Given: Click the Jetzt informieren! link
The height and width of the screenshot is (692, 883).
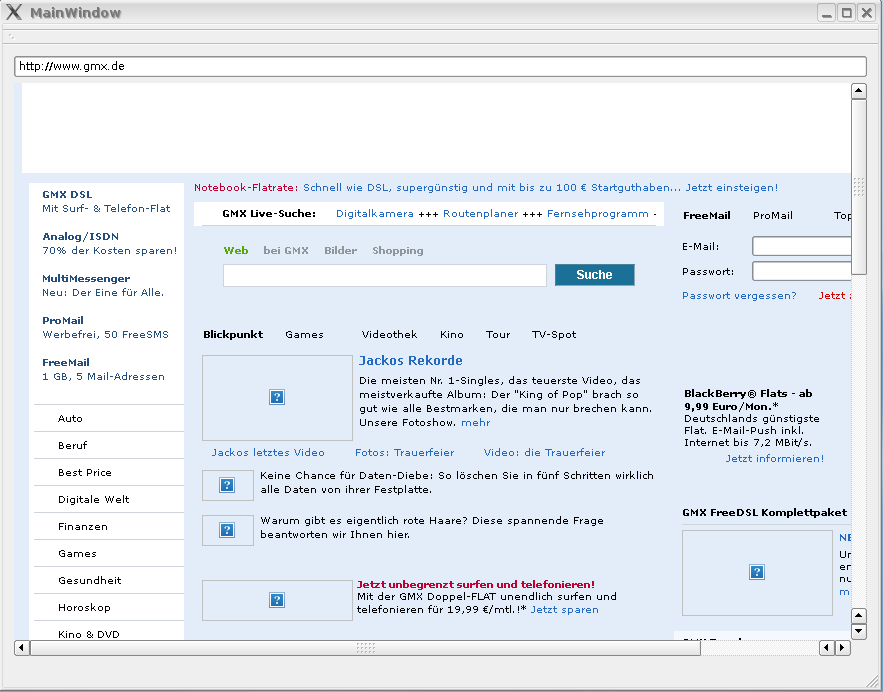Looking at the screenshot, I should tap(774, 459).
